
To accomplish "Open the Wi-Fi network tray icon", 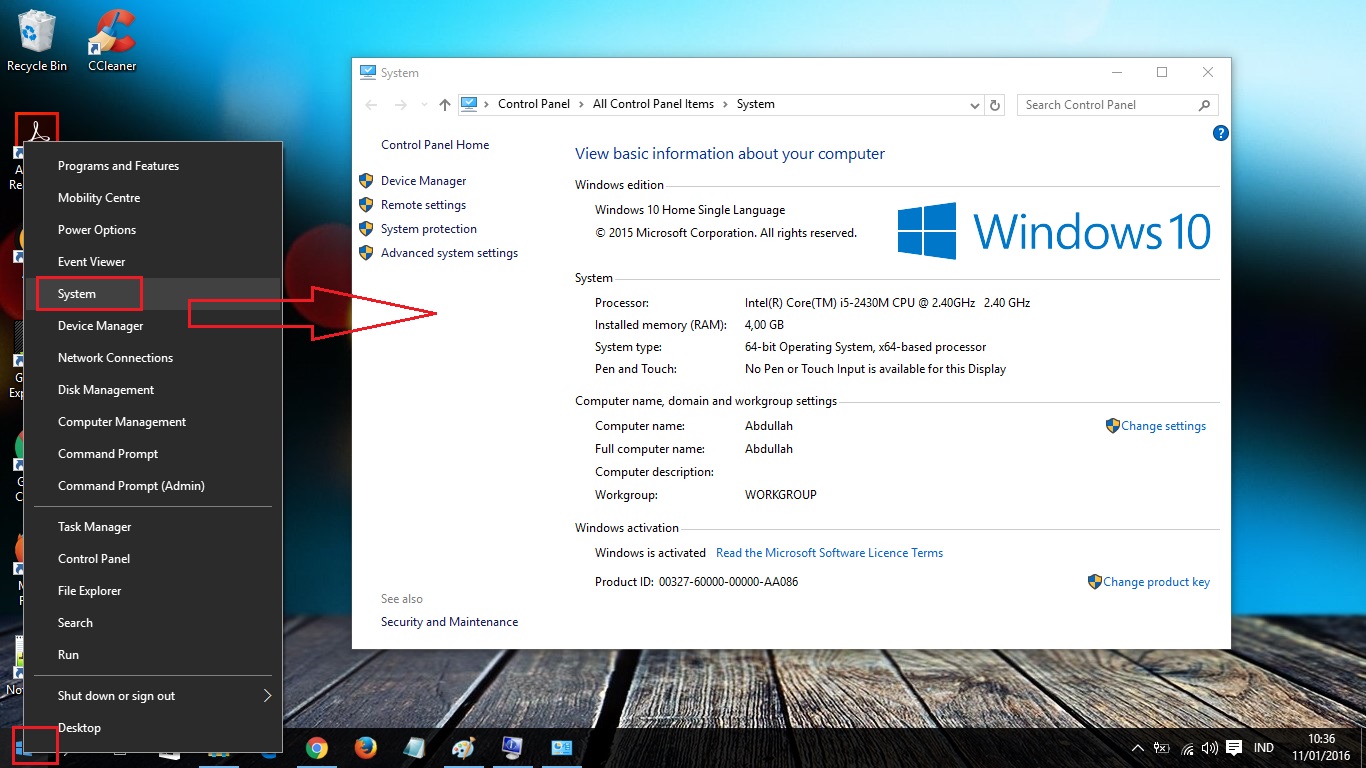I will point(1187,748).
